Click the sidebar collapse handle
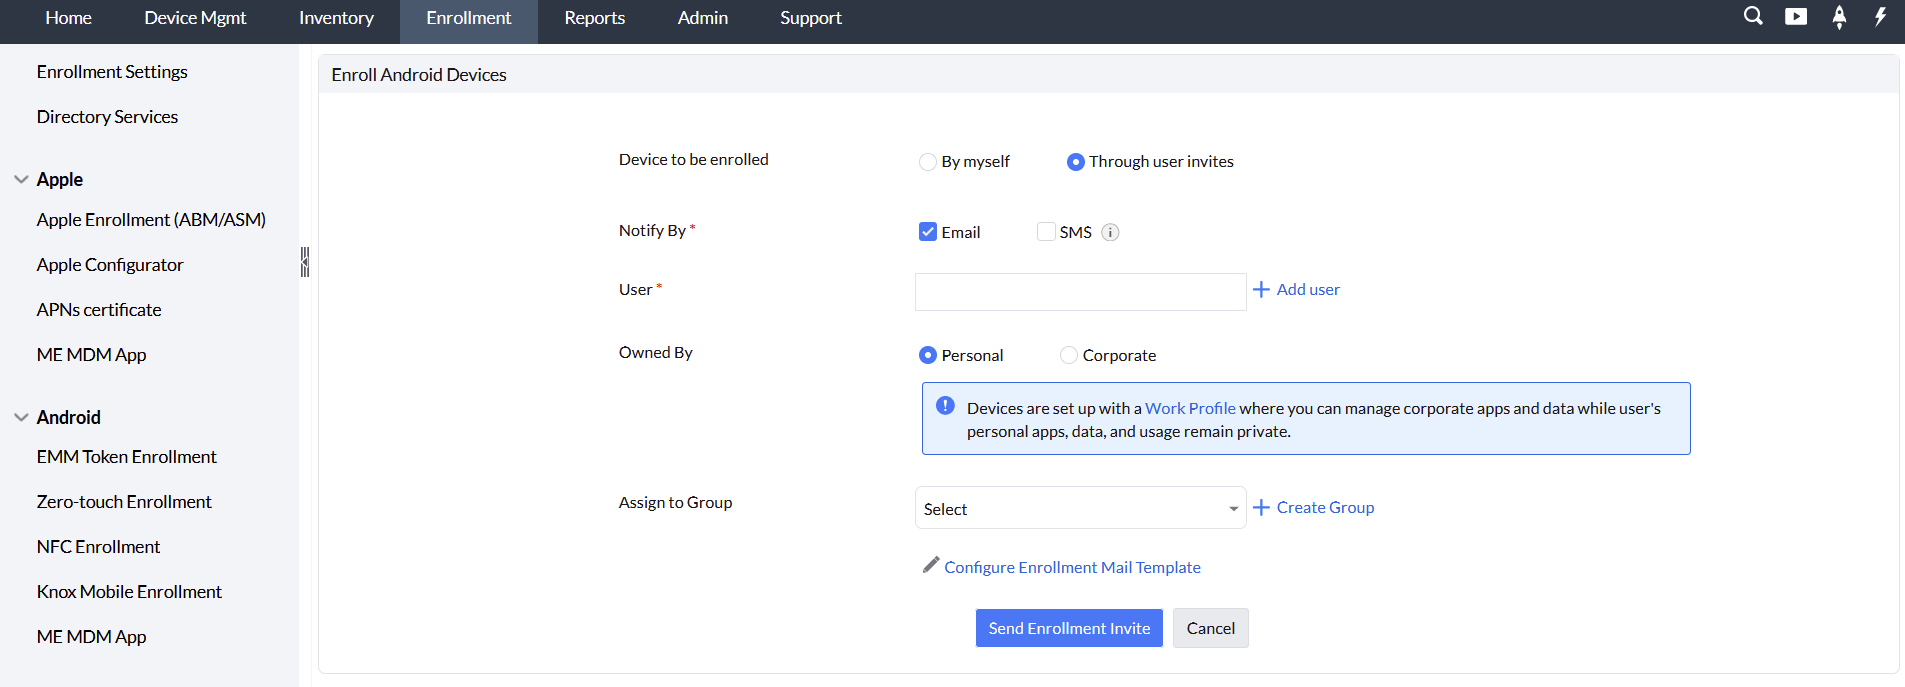Viewport: 1905px width, 687px height. click(x=305, y=262)
